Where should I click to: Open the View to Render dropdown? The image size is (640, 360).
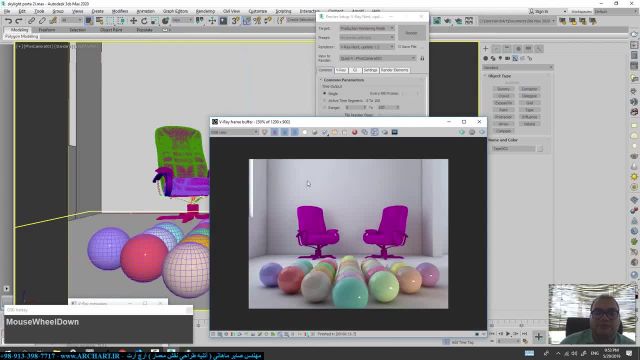(x=378, y=58)
